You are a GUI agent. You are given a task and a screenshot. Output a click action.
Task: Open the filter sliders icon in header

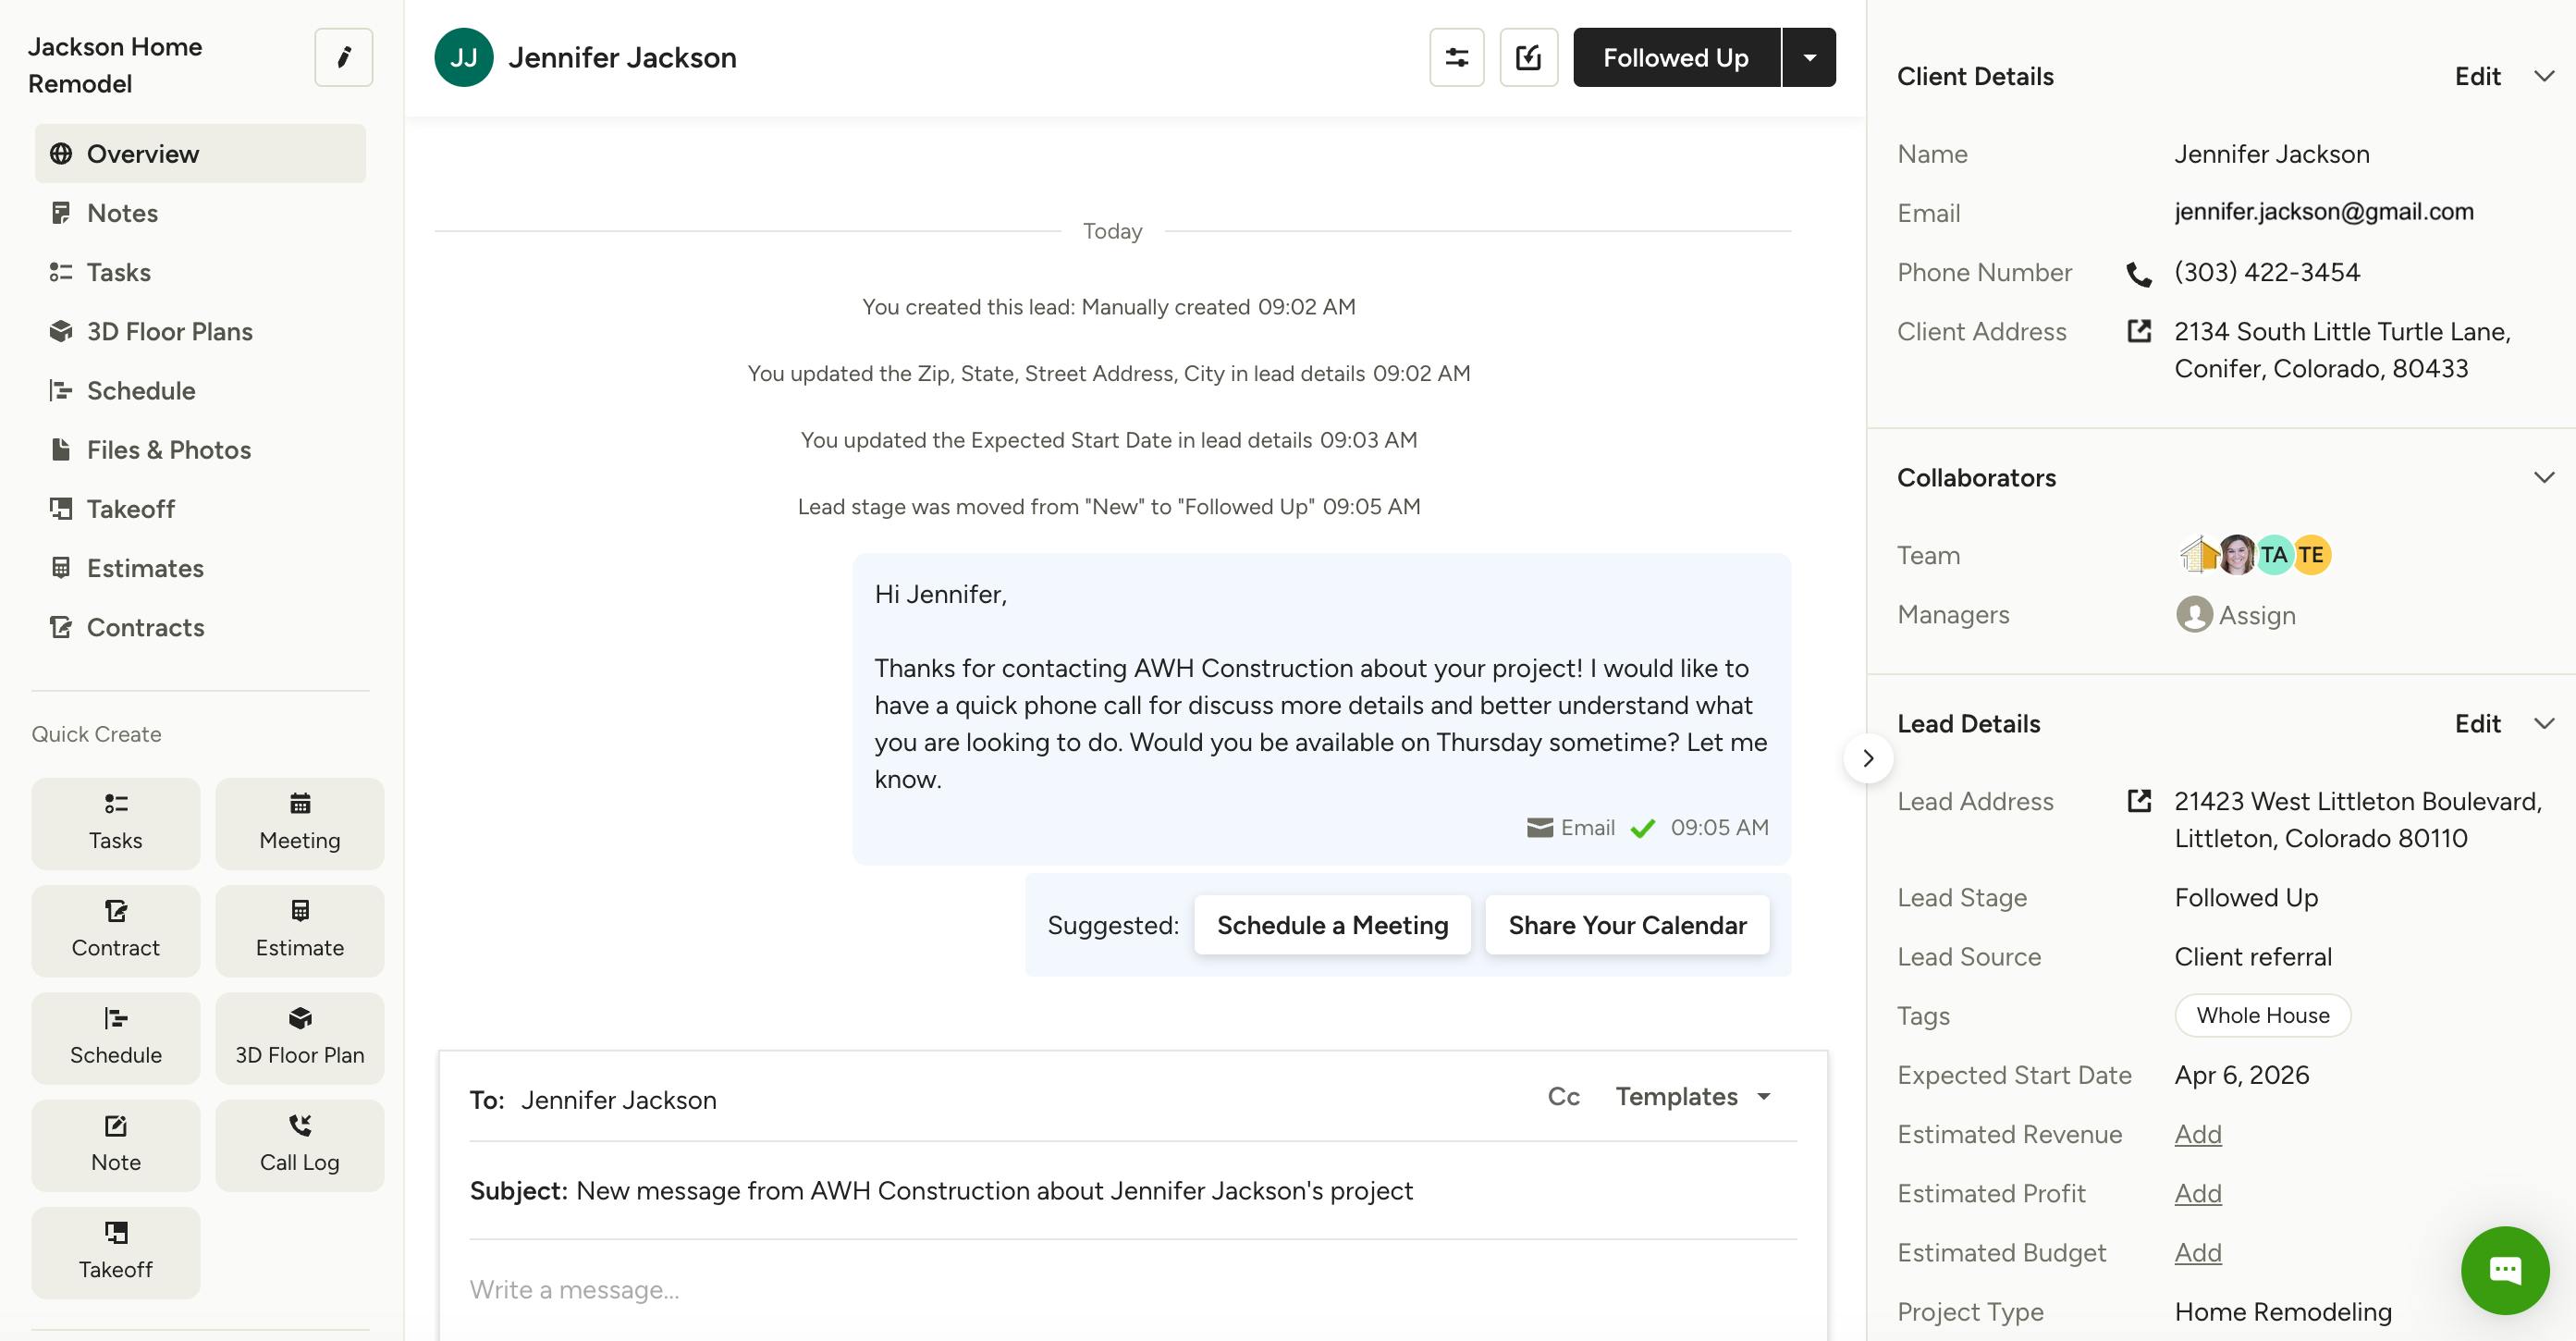click(1456, 57)
